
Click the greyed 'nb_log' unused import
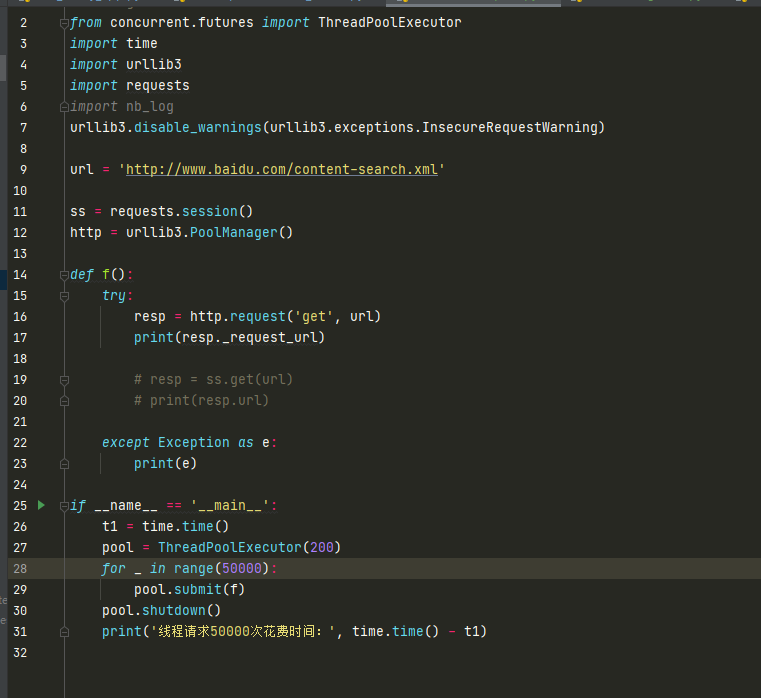click(149, 106)
